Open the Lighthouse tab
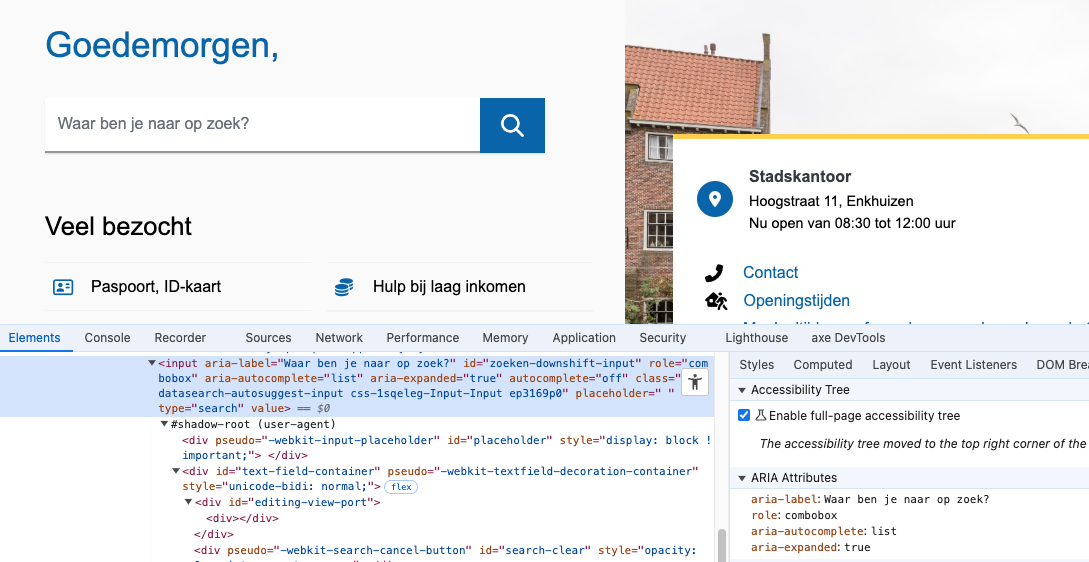 tap(756, 338)
